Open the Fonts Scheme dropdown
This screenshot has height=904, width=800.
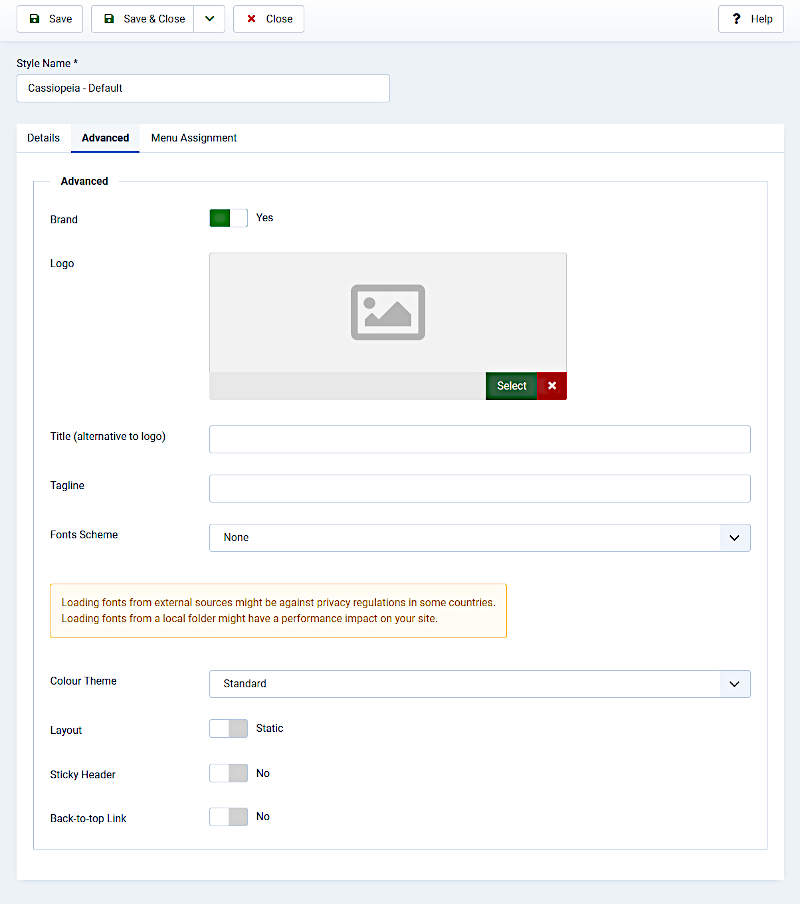480,538
